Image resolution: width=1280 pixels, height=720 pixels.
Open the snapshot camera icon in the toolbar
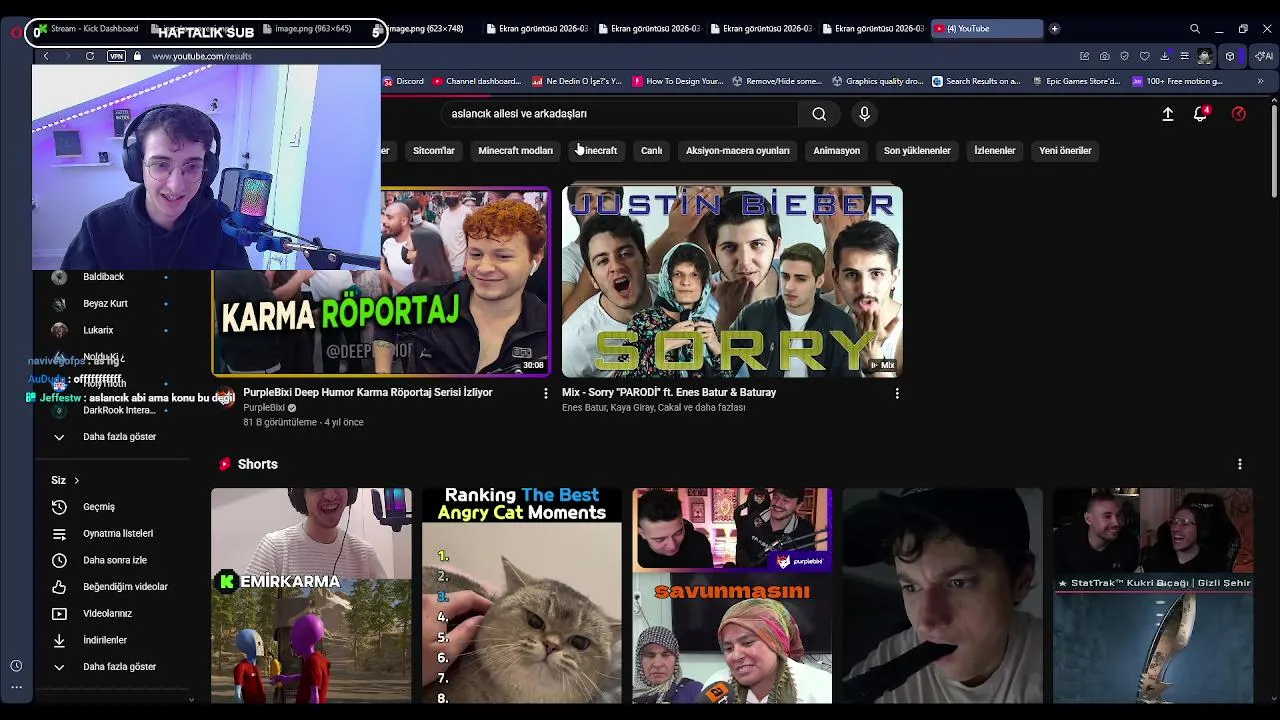(1104, 56)
